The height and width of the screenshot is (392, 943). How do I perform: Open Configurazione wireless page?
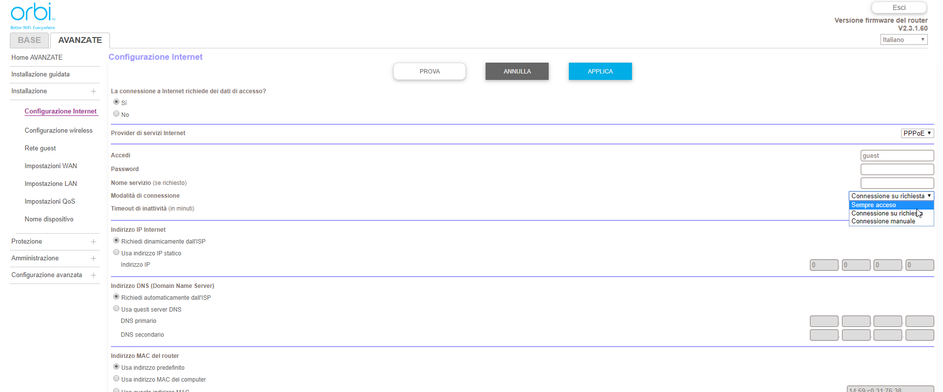(58, 130)
